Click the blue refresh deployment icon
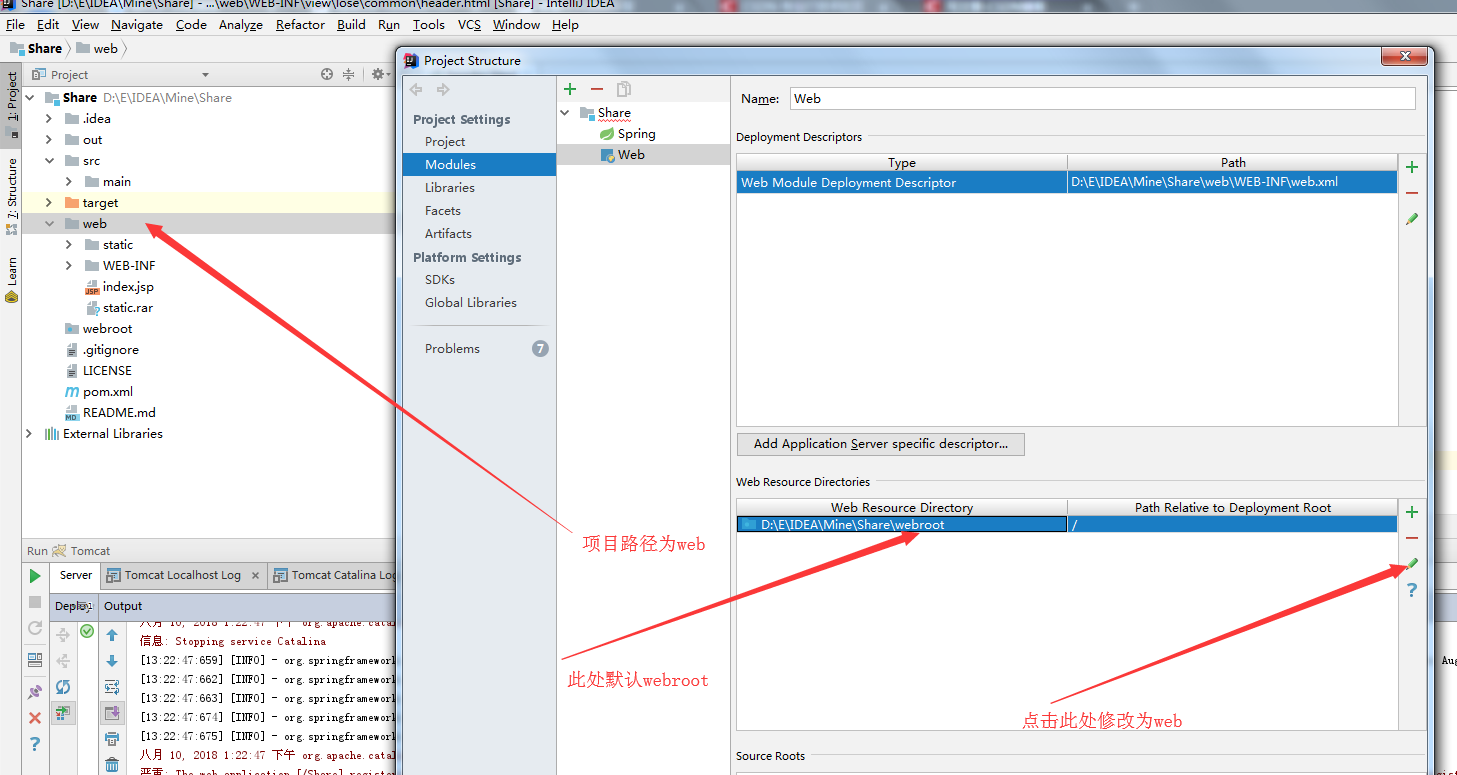The width and height of the screenshot is (1457, 775). (x=63, y=686)
